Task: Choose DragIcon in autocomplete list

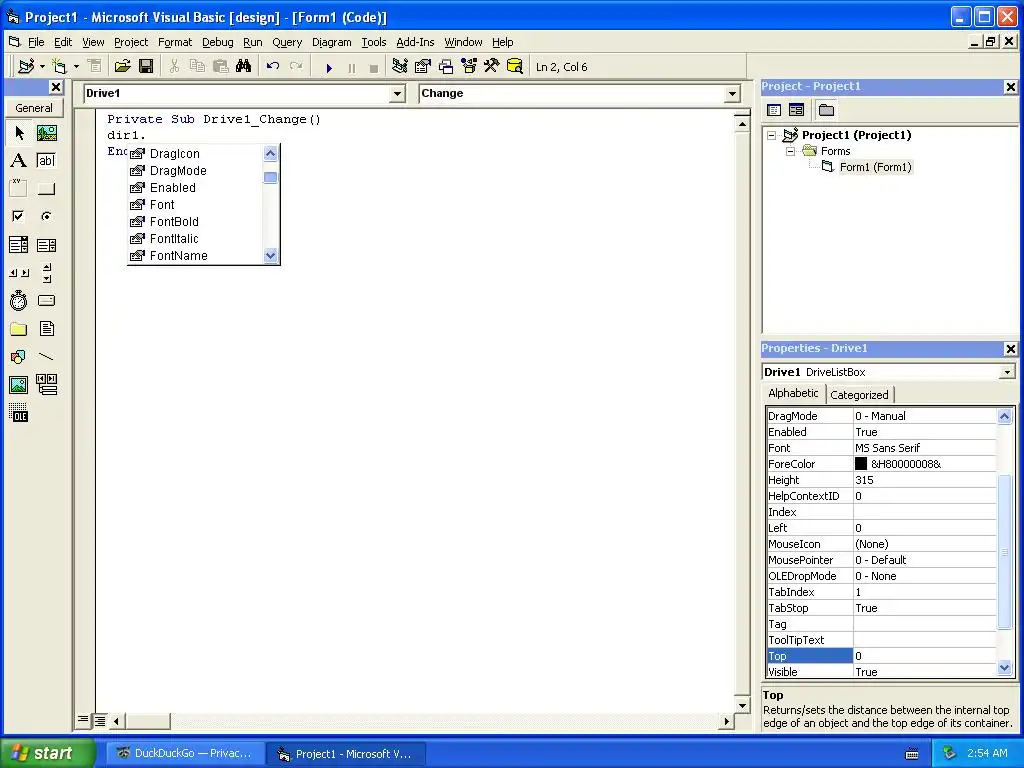Action: 174,154
